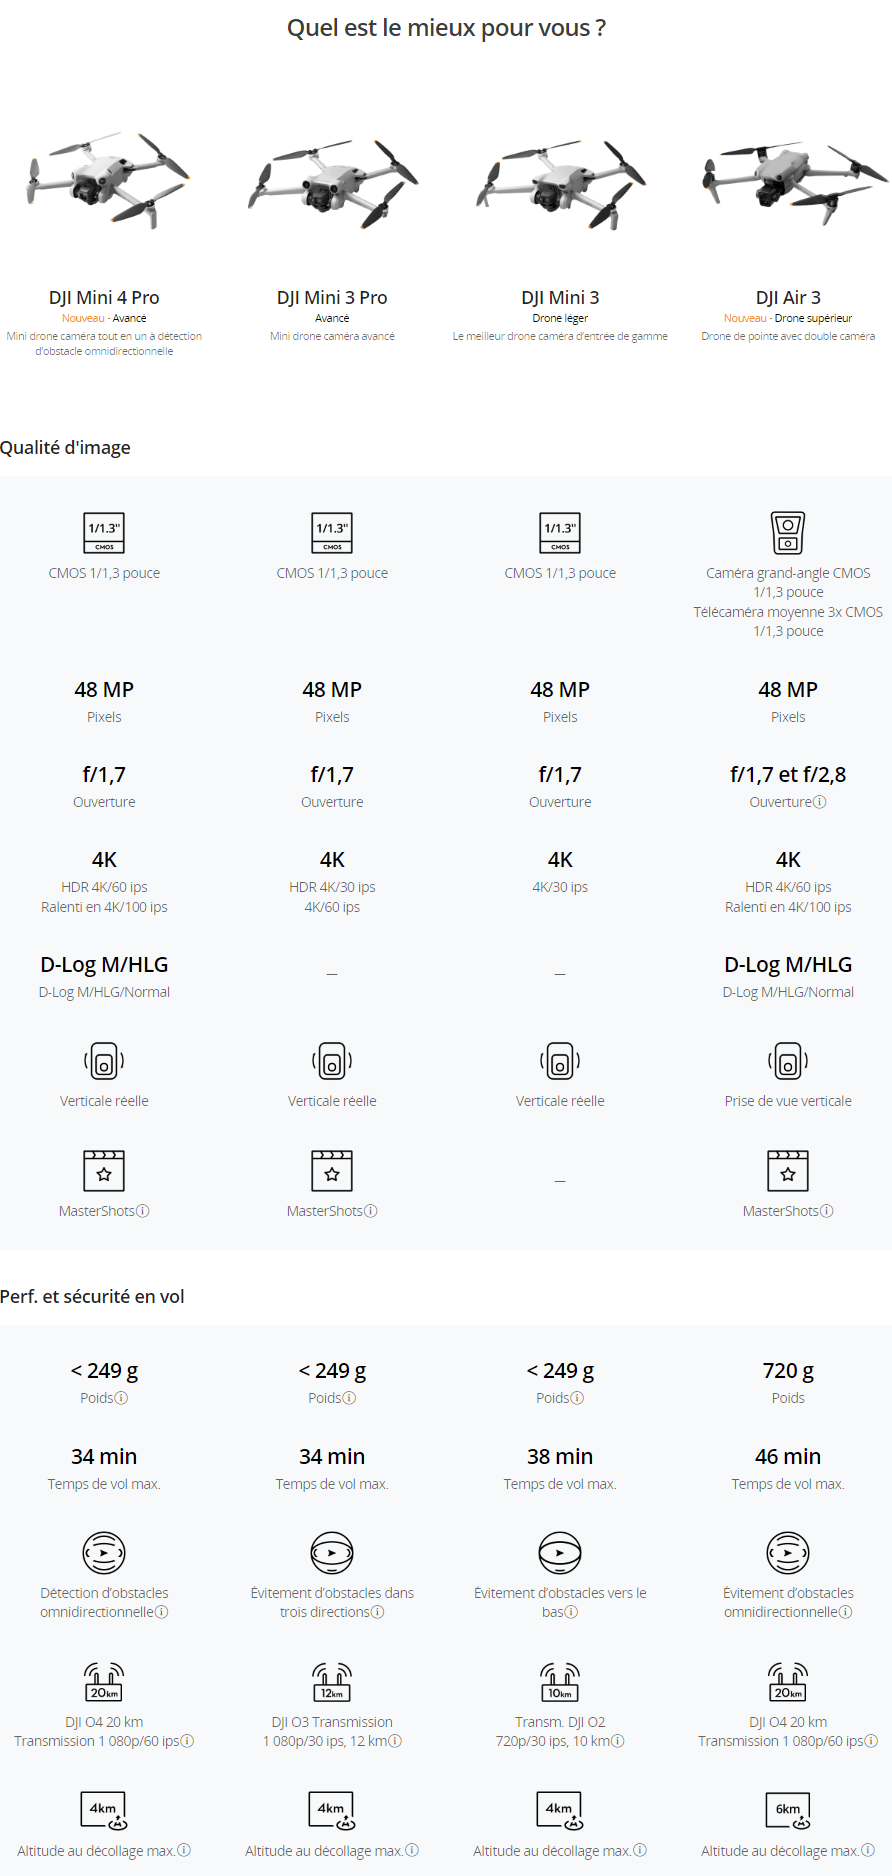This screenshot has height=1876, width=892.
Task: Click 20km transmission icon for Air 3
Action: click(788, 1682)
